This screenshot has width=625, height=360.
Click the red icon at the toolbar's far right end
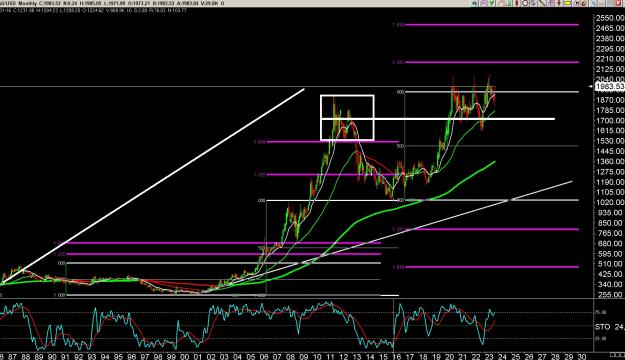coord(618,3)
